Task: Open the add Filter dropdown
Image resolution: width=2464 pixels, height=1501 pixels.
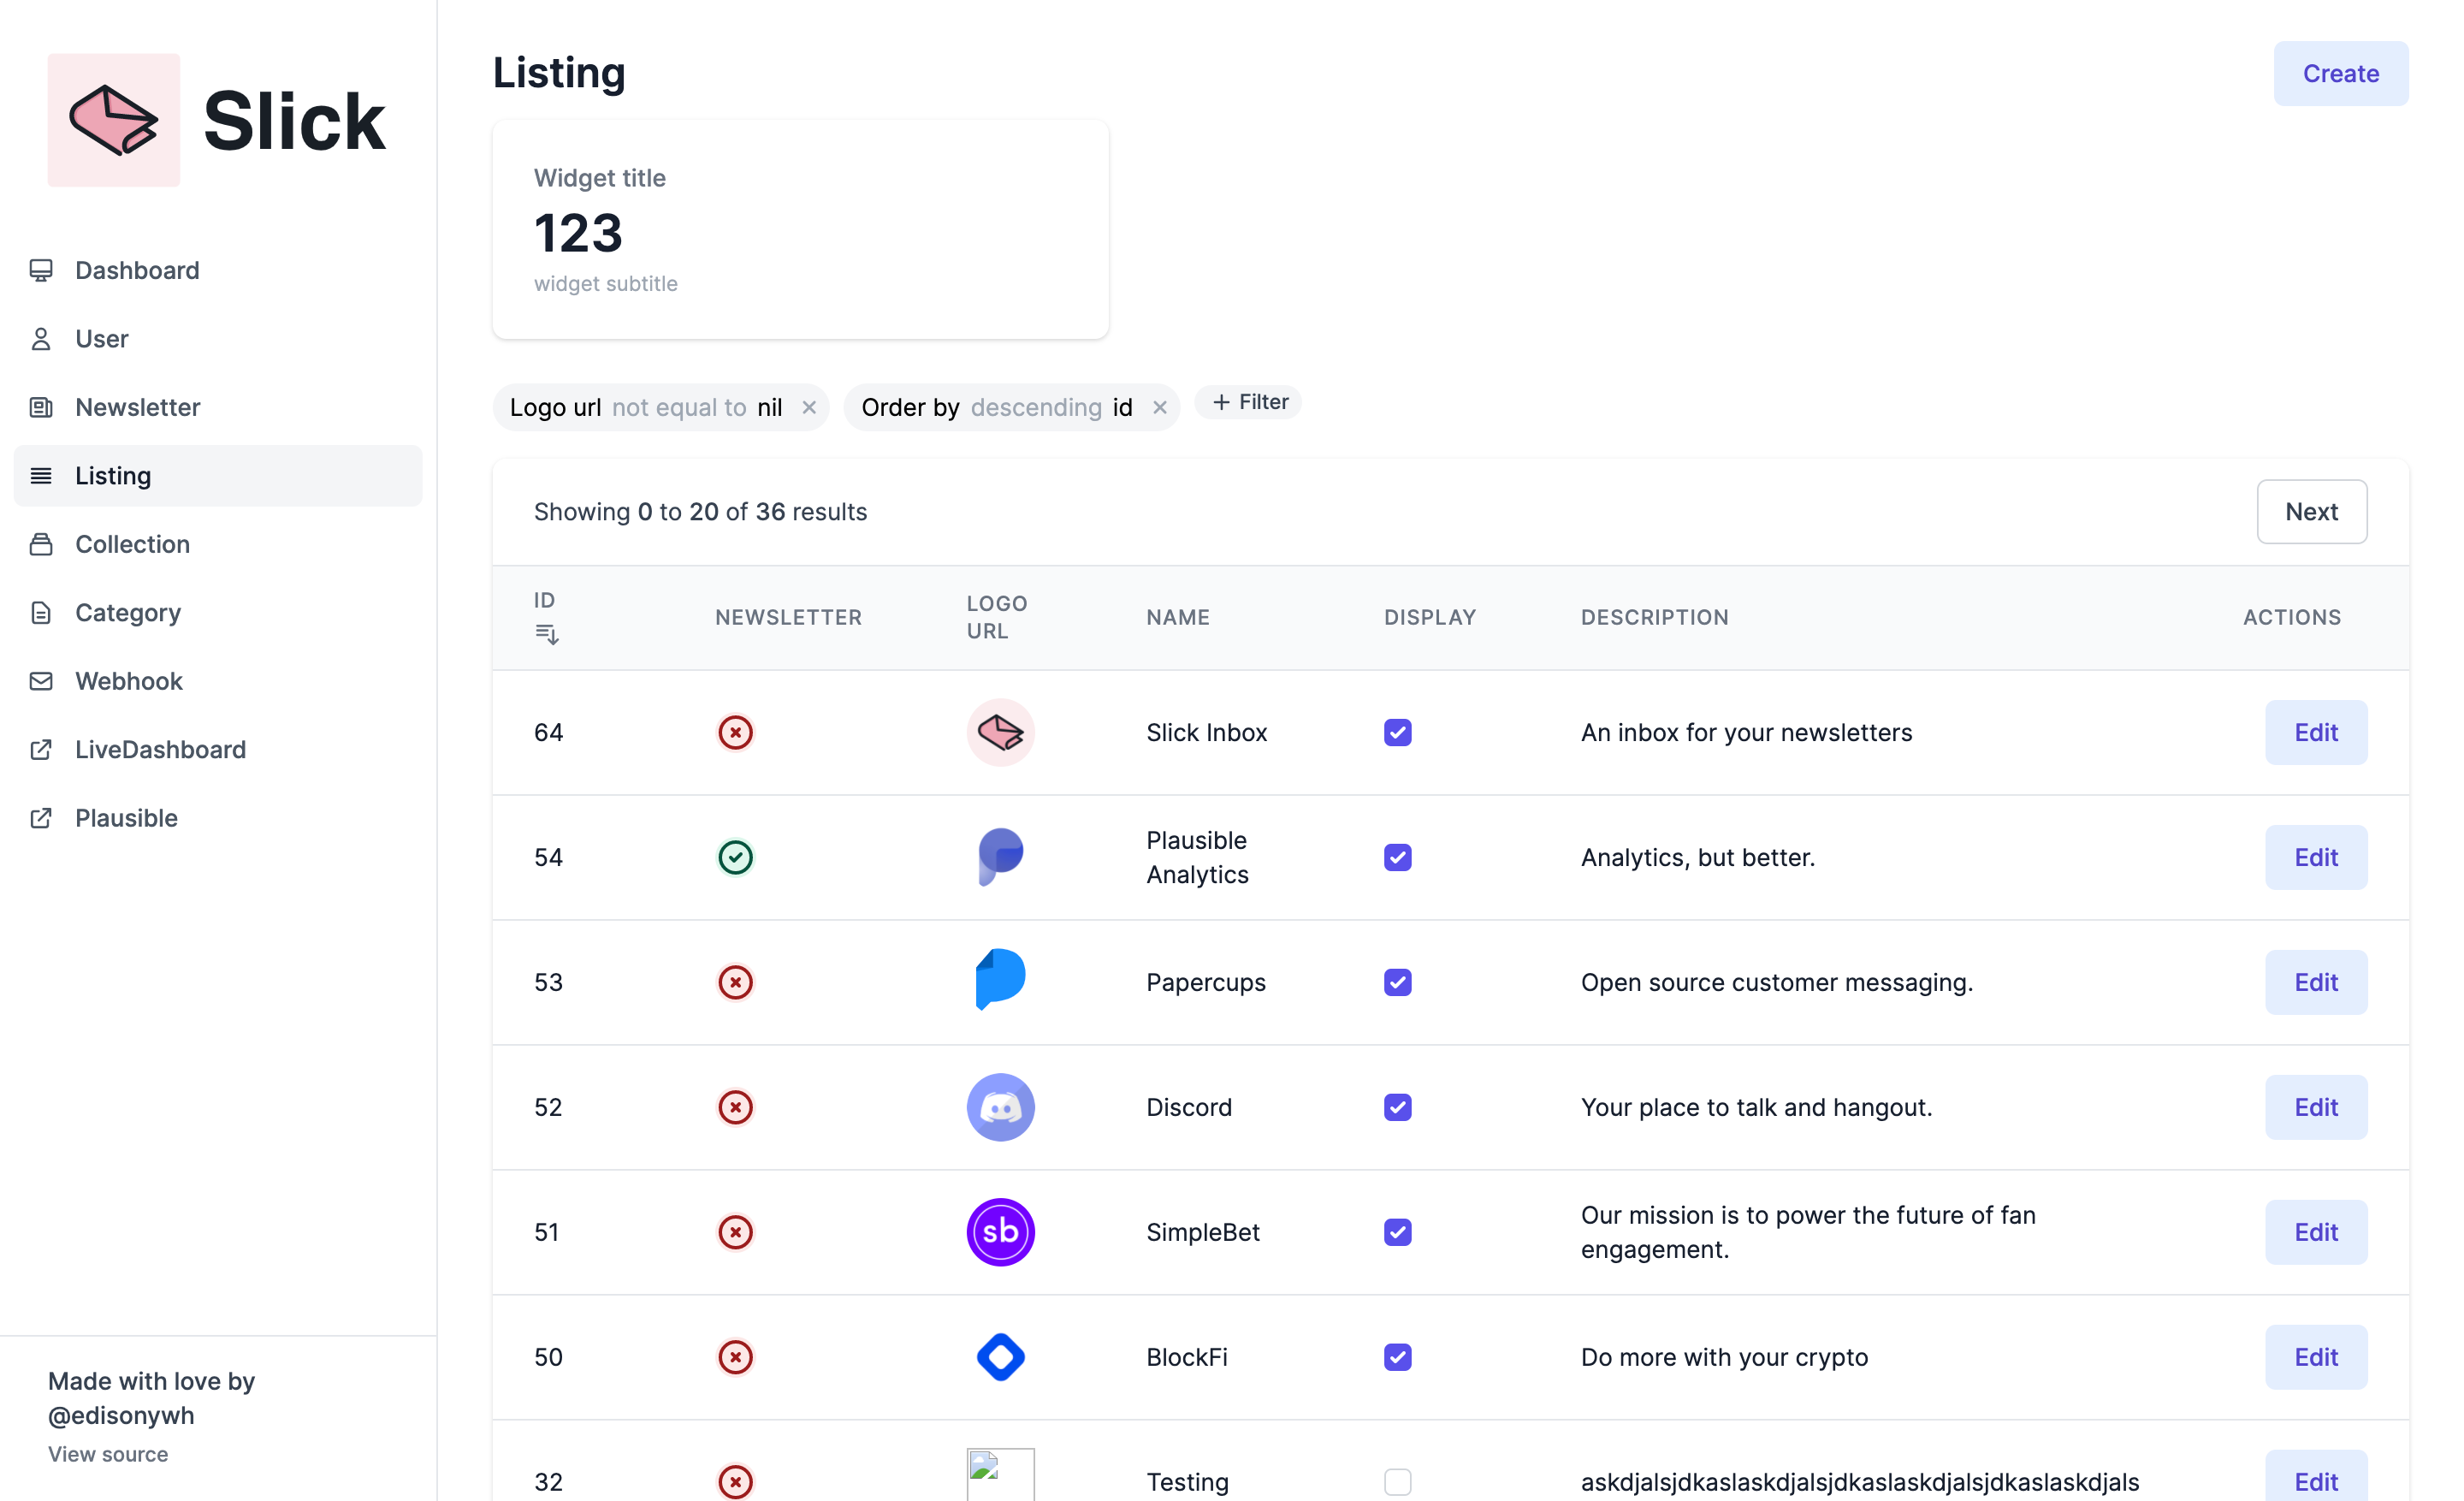Action: [x=1249, y=402]
